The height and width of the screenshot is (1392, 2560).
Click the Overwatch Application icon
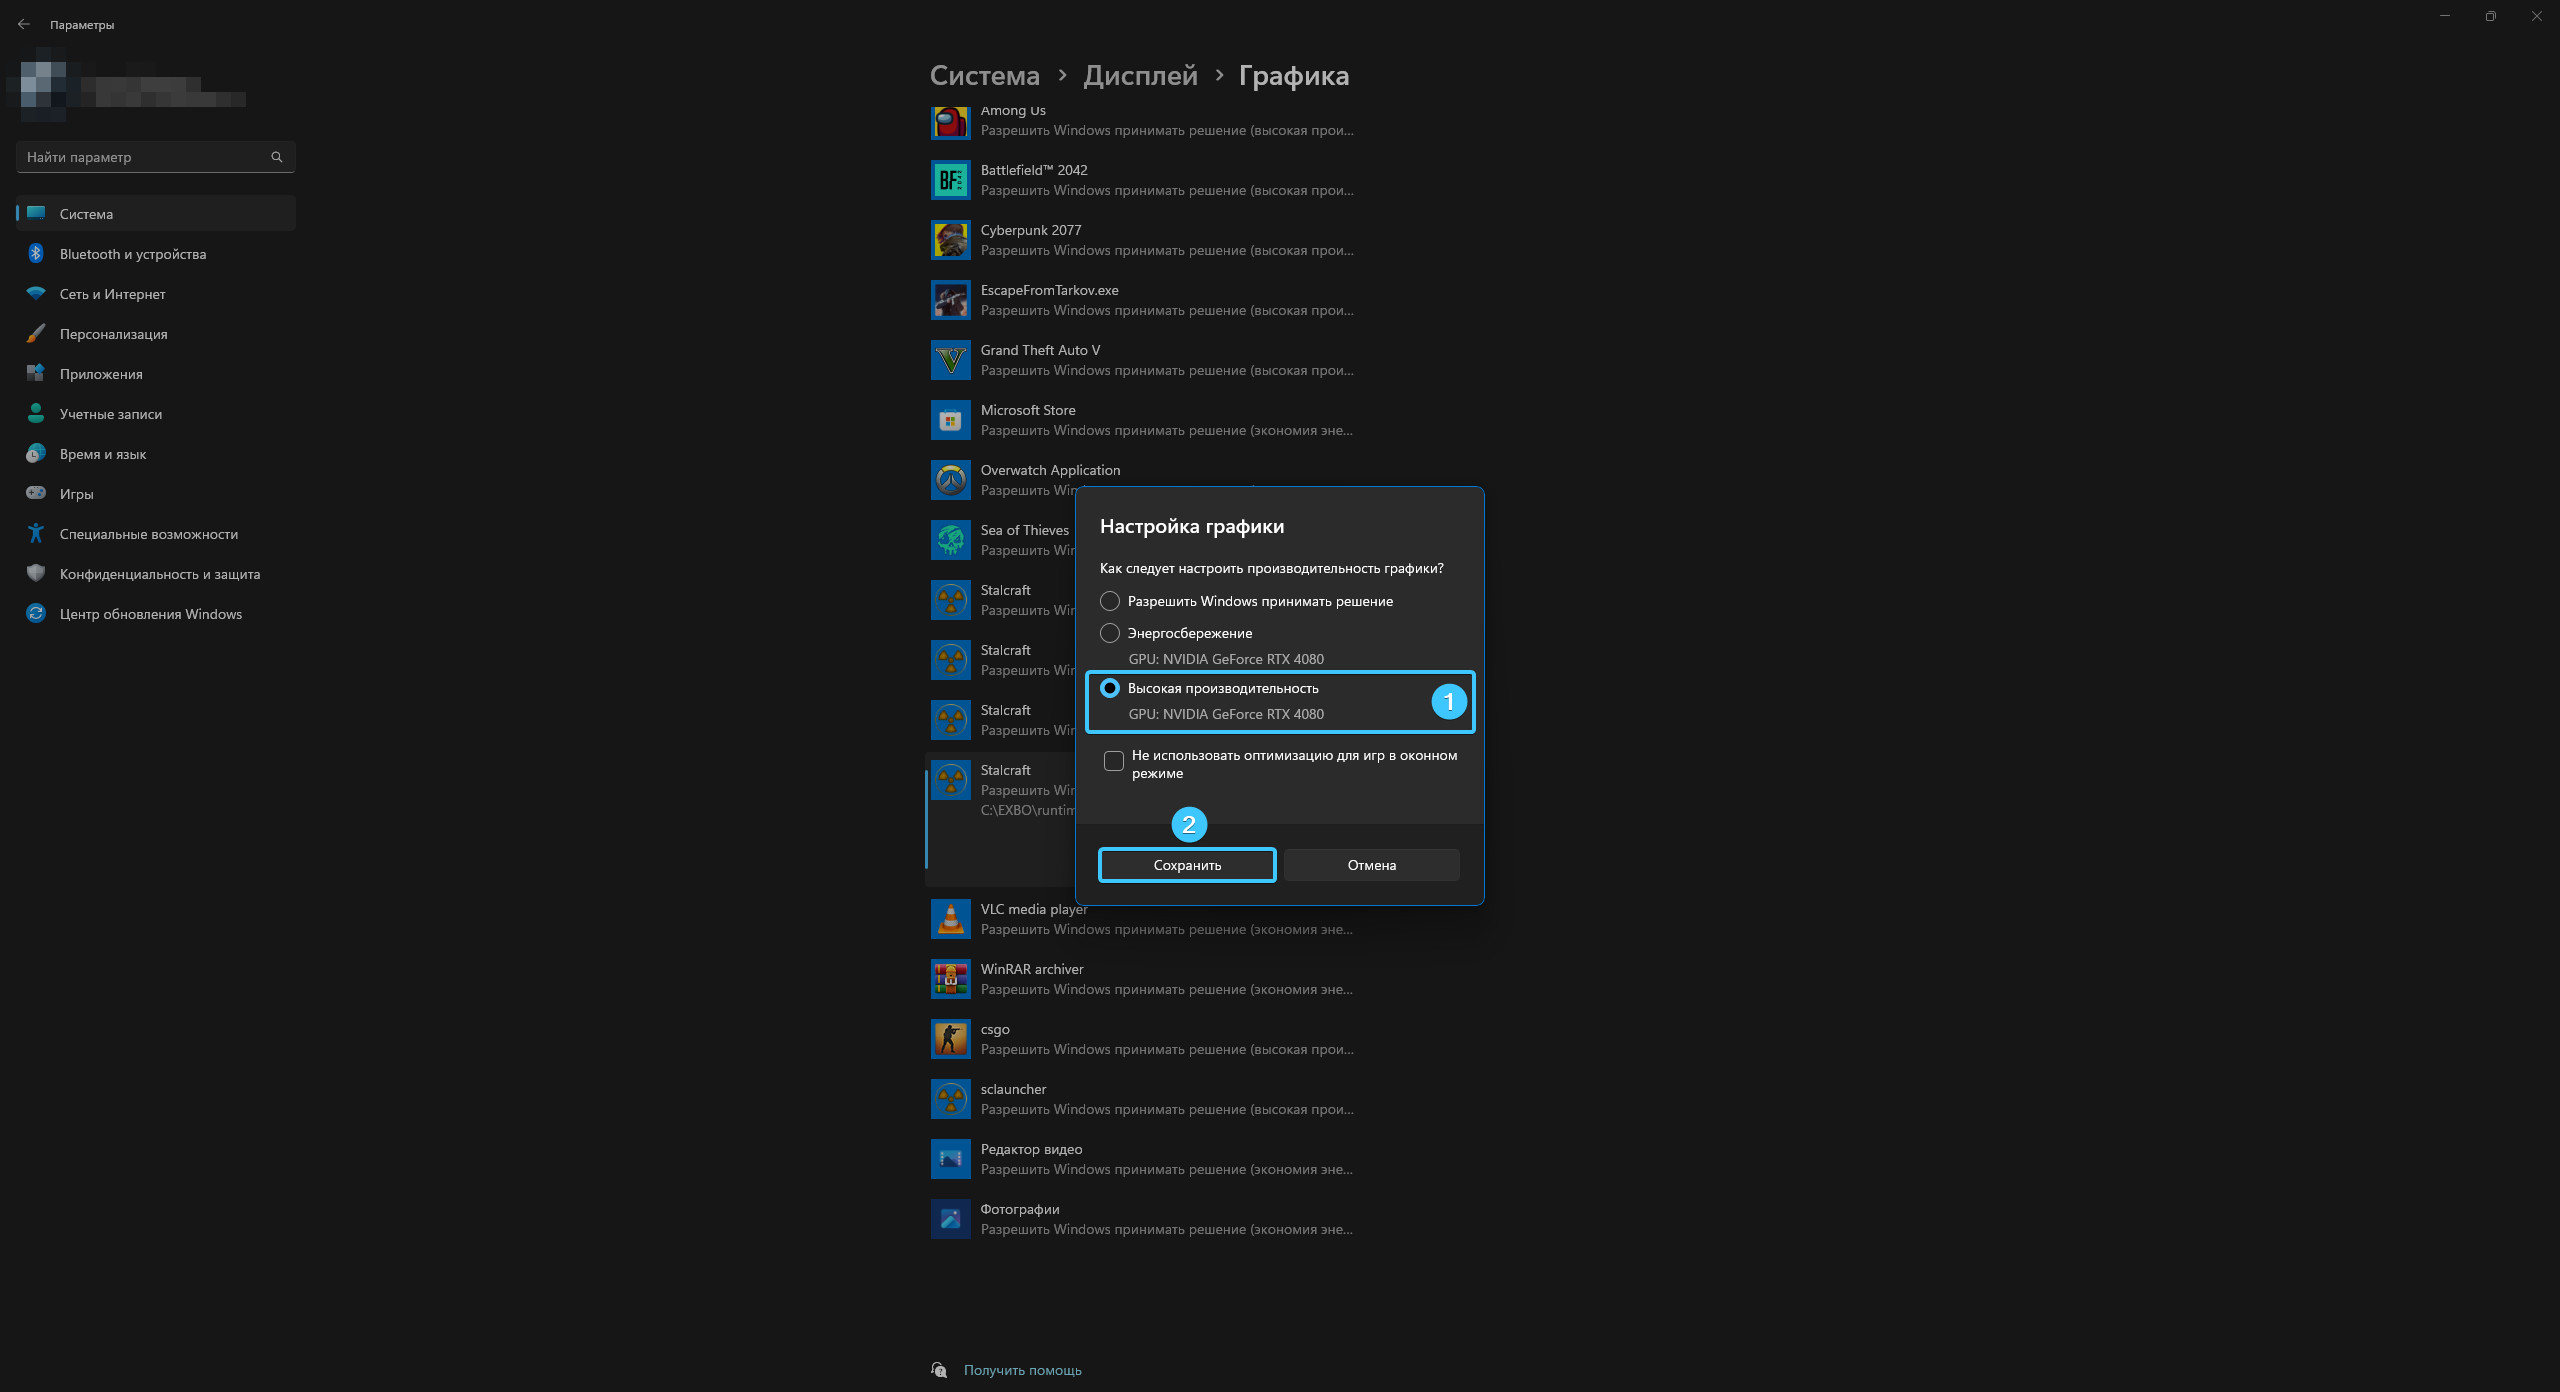tap(950, 481)
